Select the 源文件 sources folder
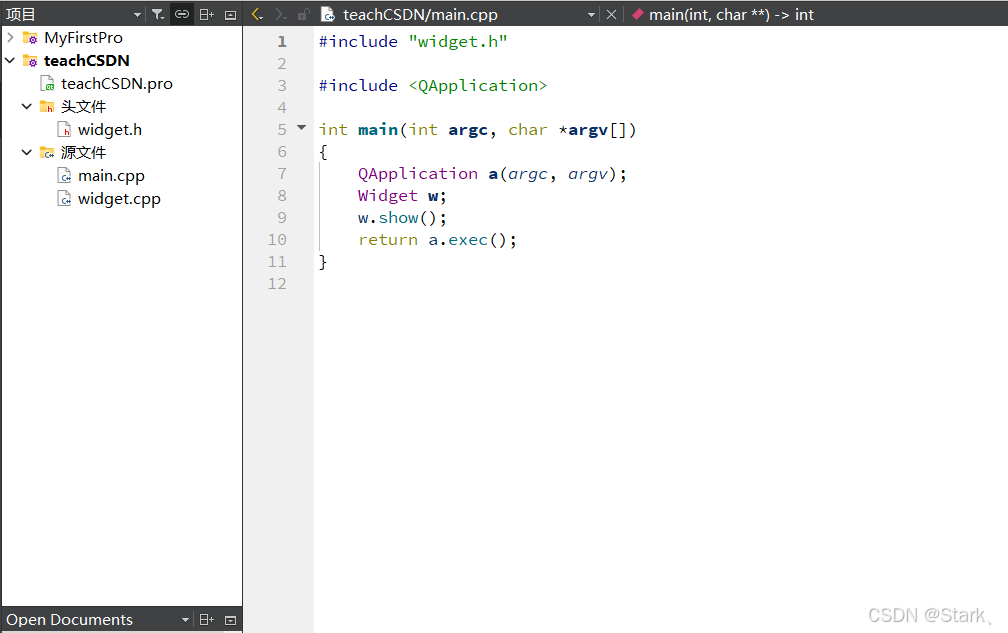The image size is (1008, 633). [x=84, y=153]
